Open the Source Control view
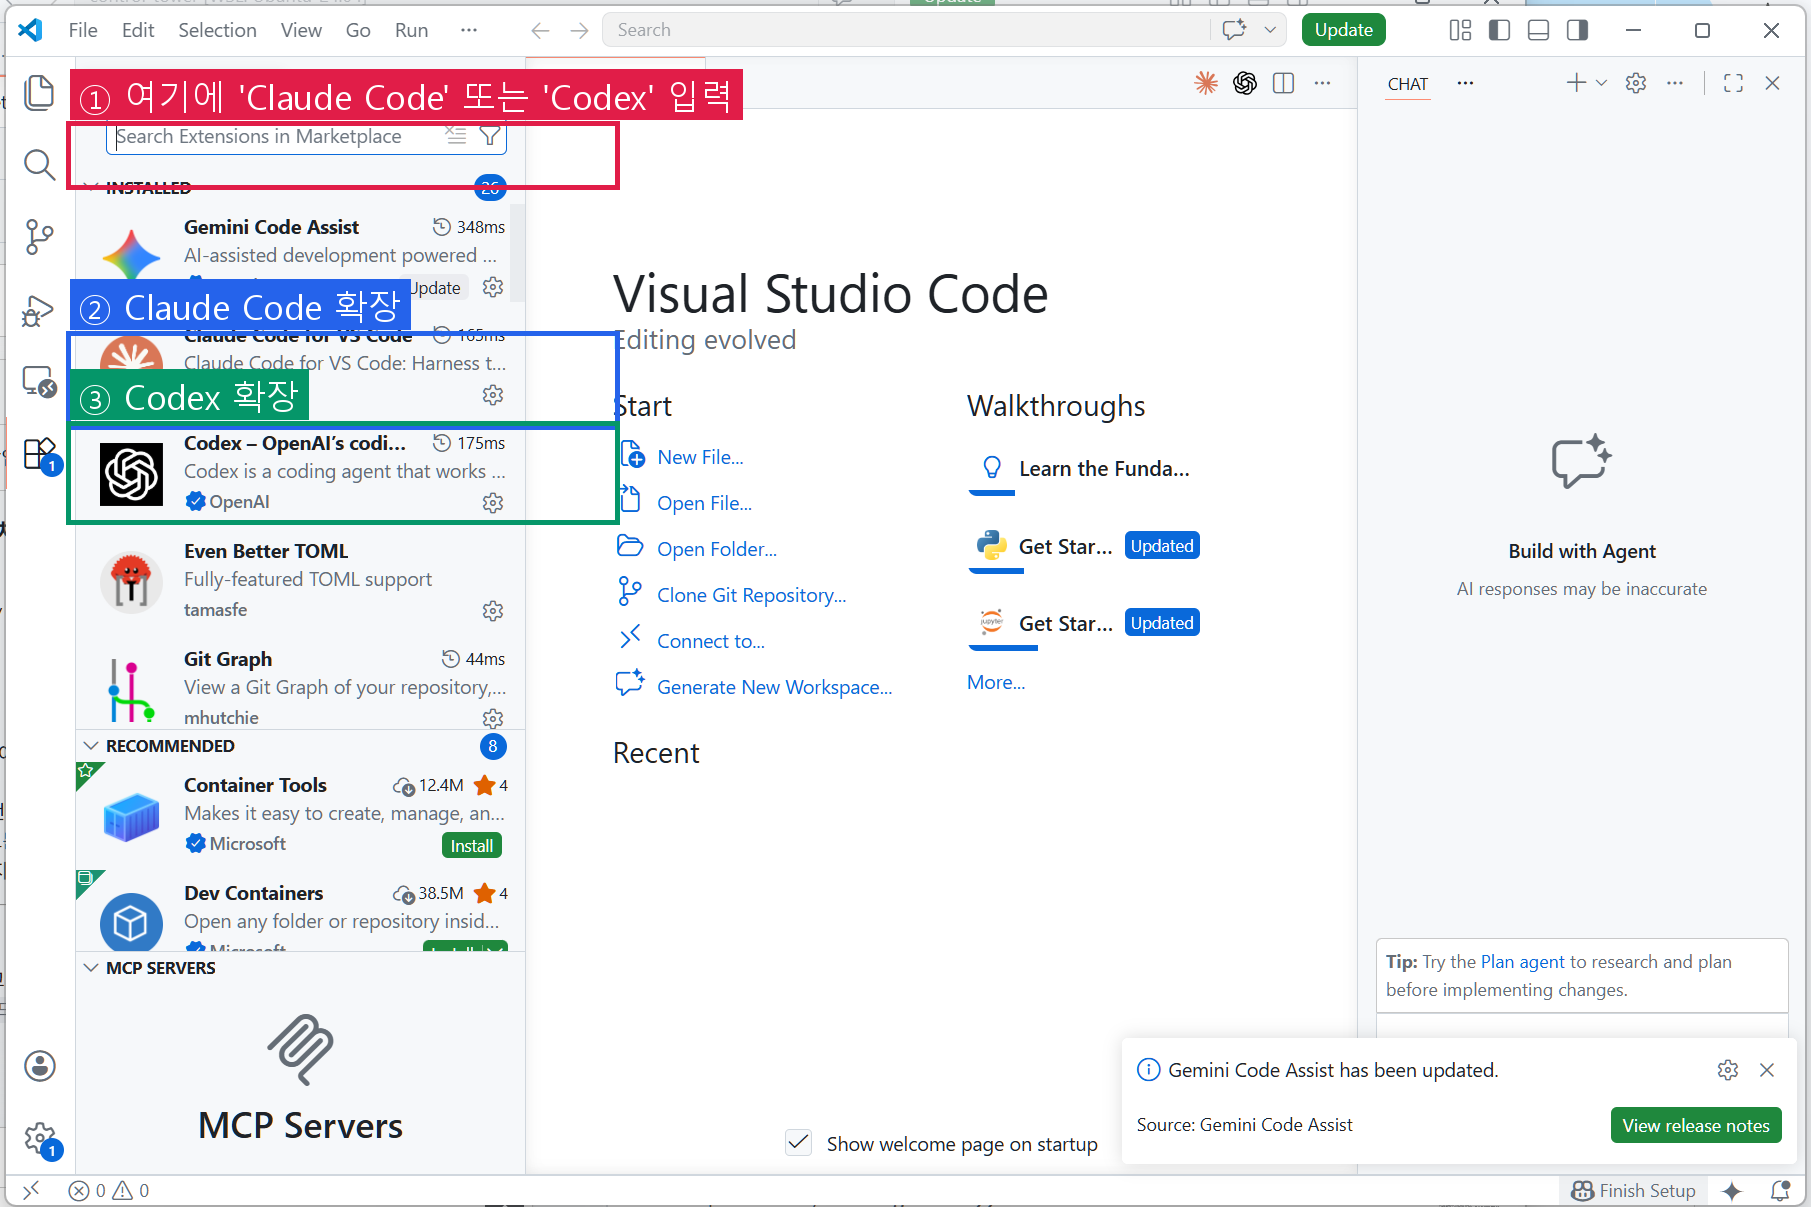The height and width of the screenshot is (1207, 1811). click(39, 237)
